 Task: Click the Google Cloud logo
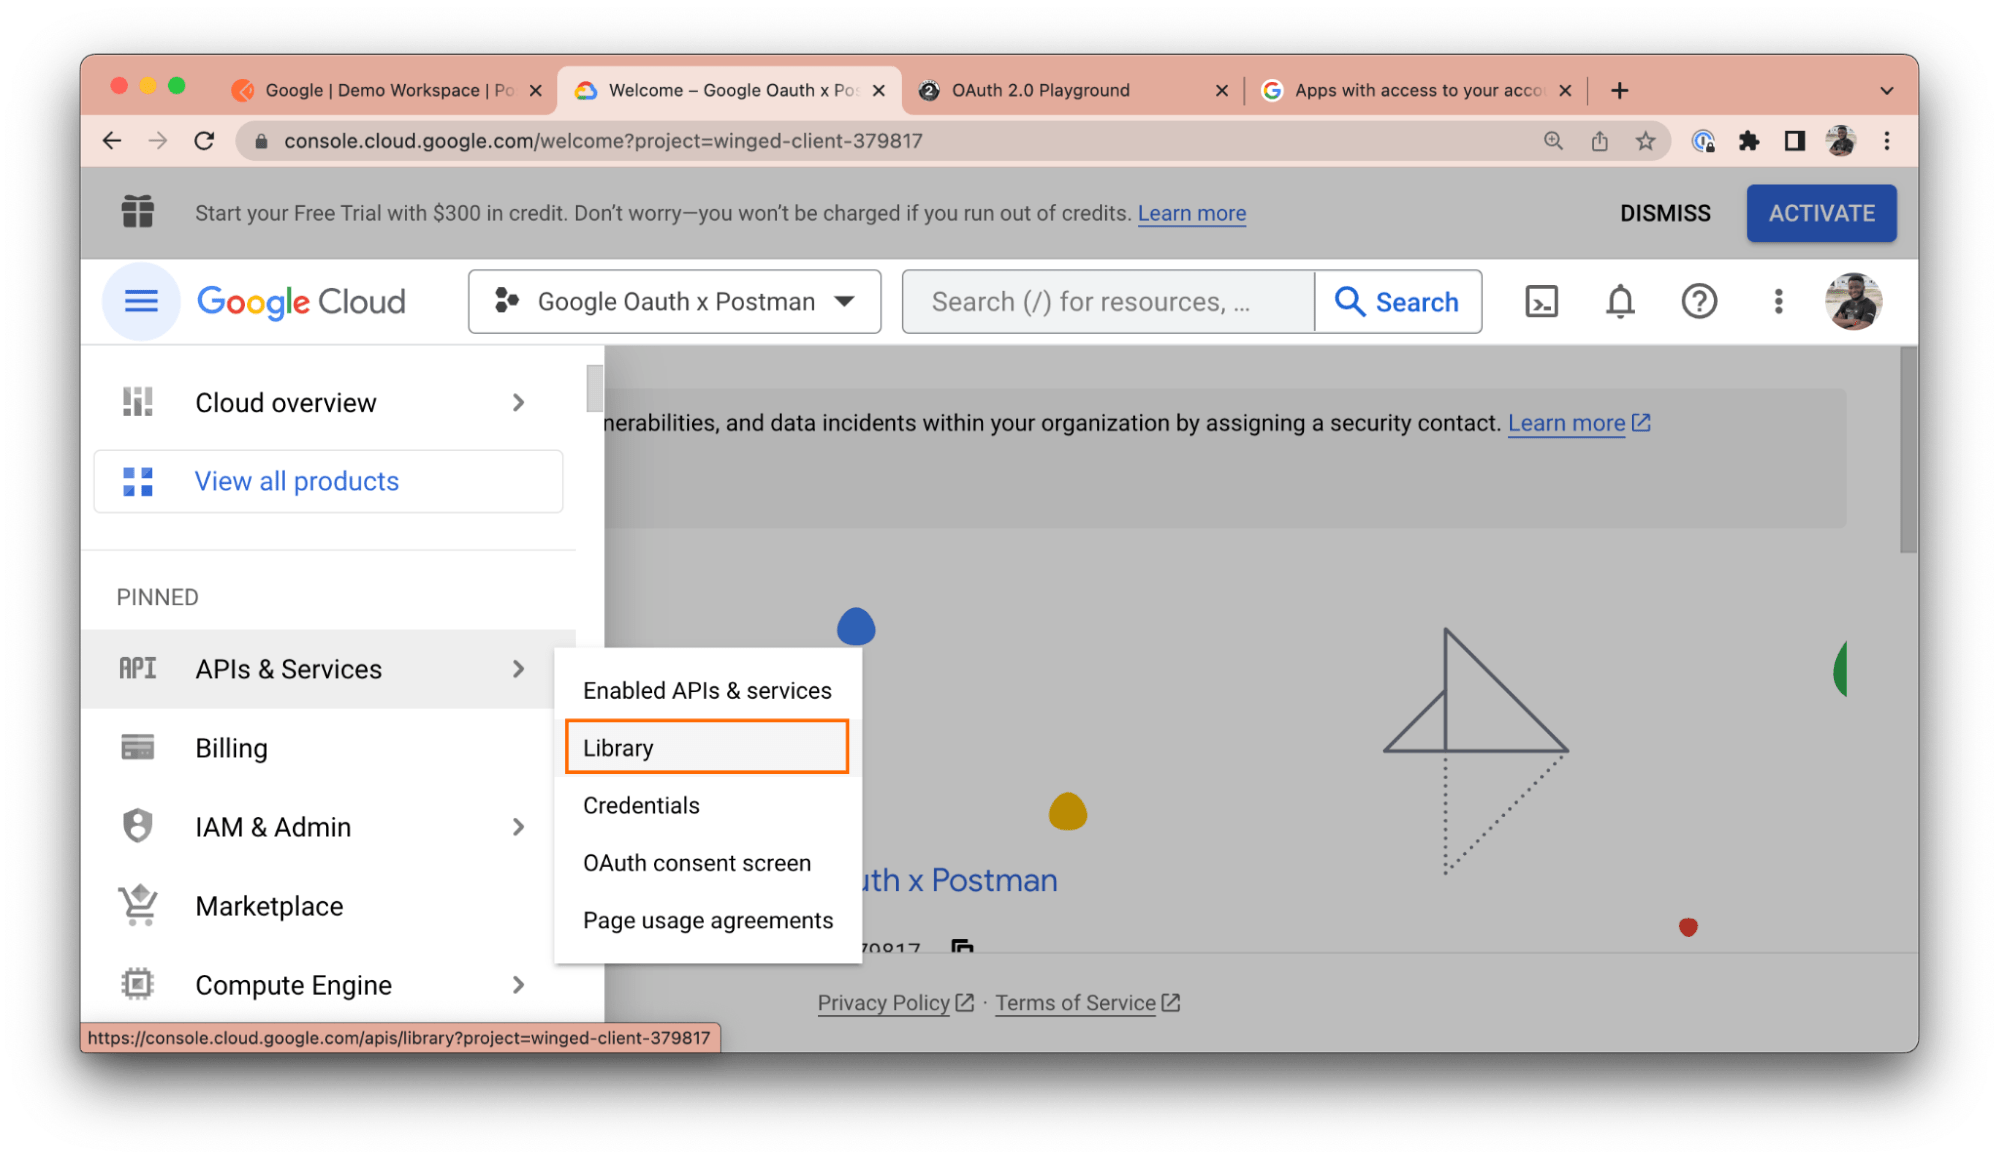[301, 301]
